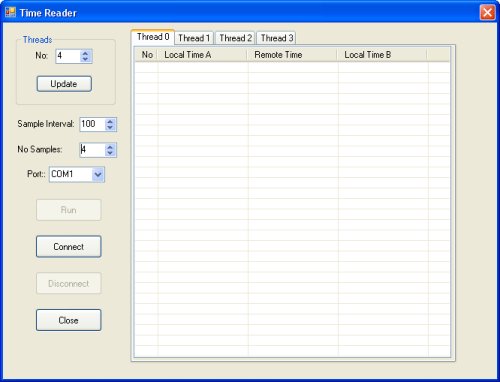Click the Local Time A column header
Viewport: 500px width, 382px height.
[202, 55]
